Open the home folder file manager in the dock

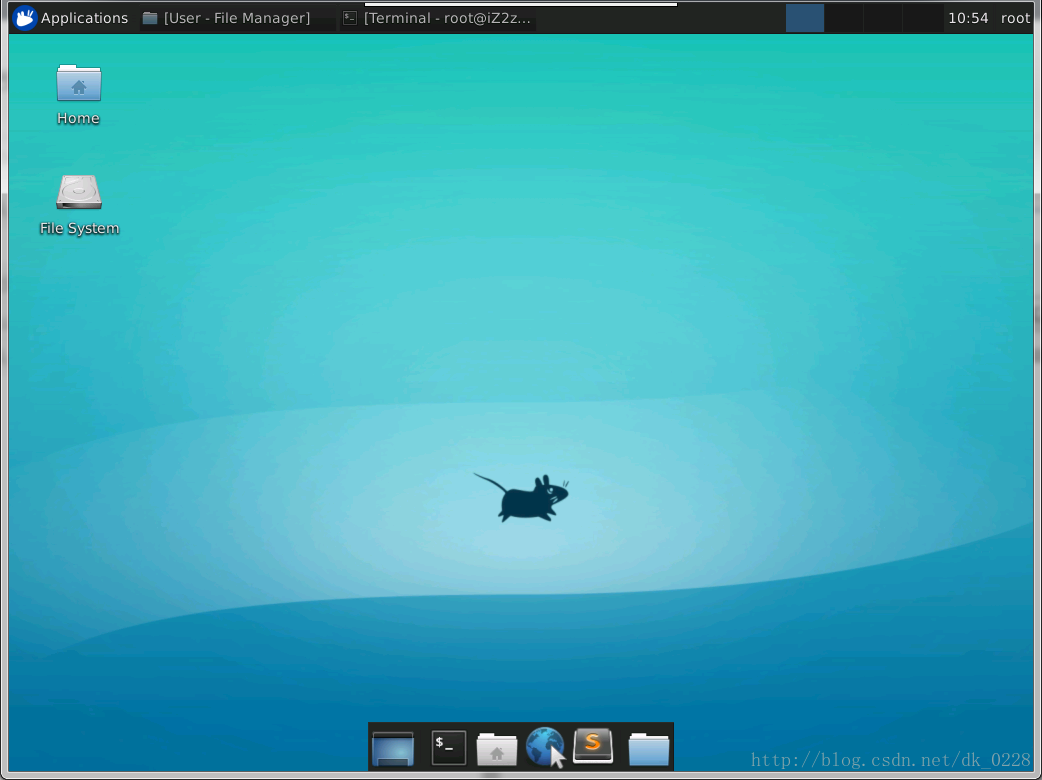tap(496, 749)
